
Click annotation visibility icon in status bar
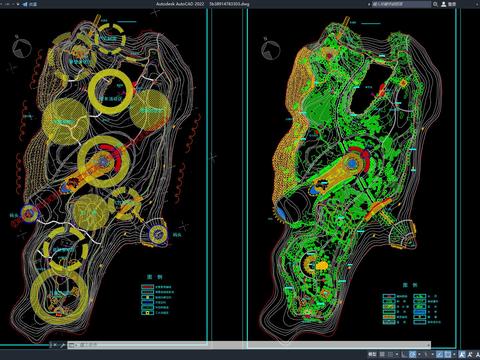(x=463, y=354)
